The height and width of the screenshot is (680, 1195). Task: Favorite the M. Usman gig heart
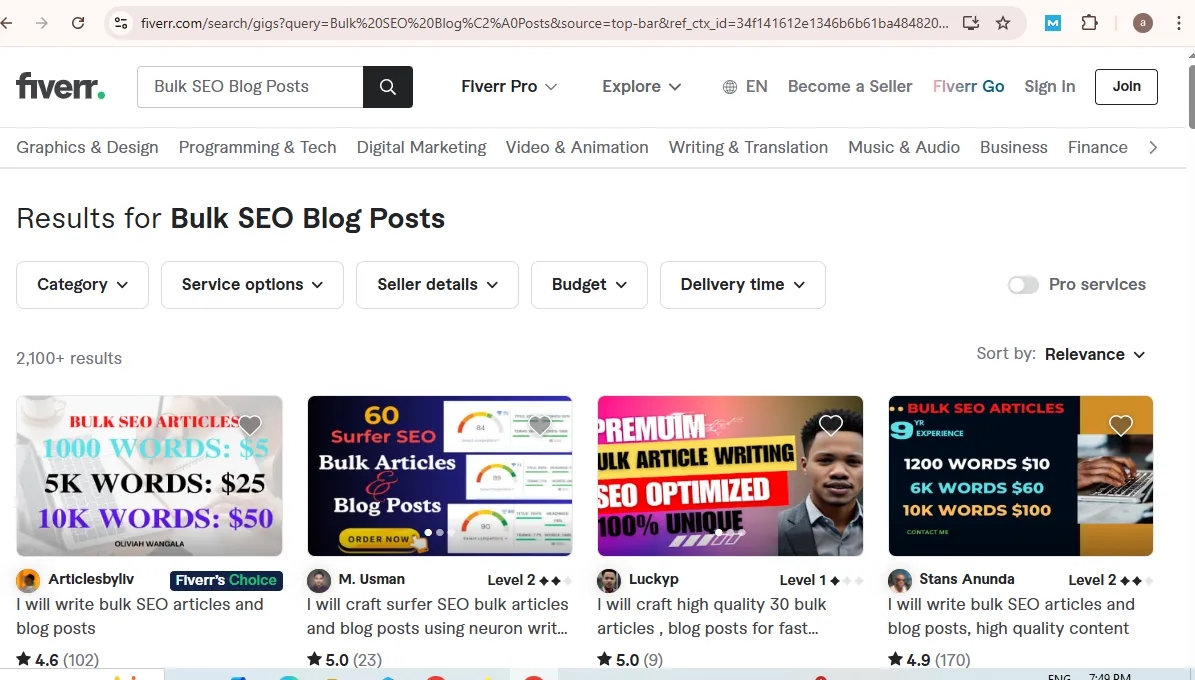click(540, 425)
